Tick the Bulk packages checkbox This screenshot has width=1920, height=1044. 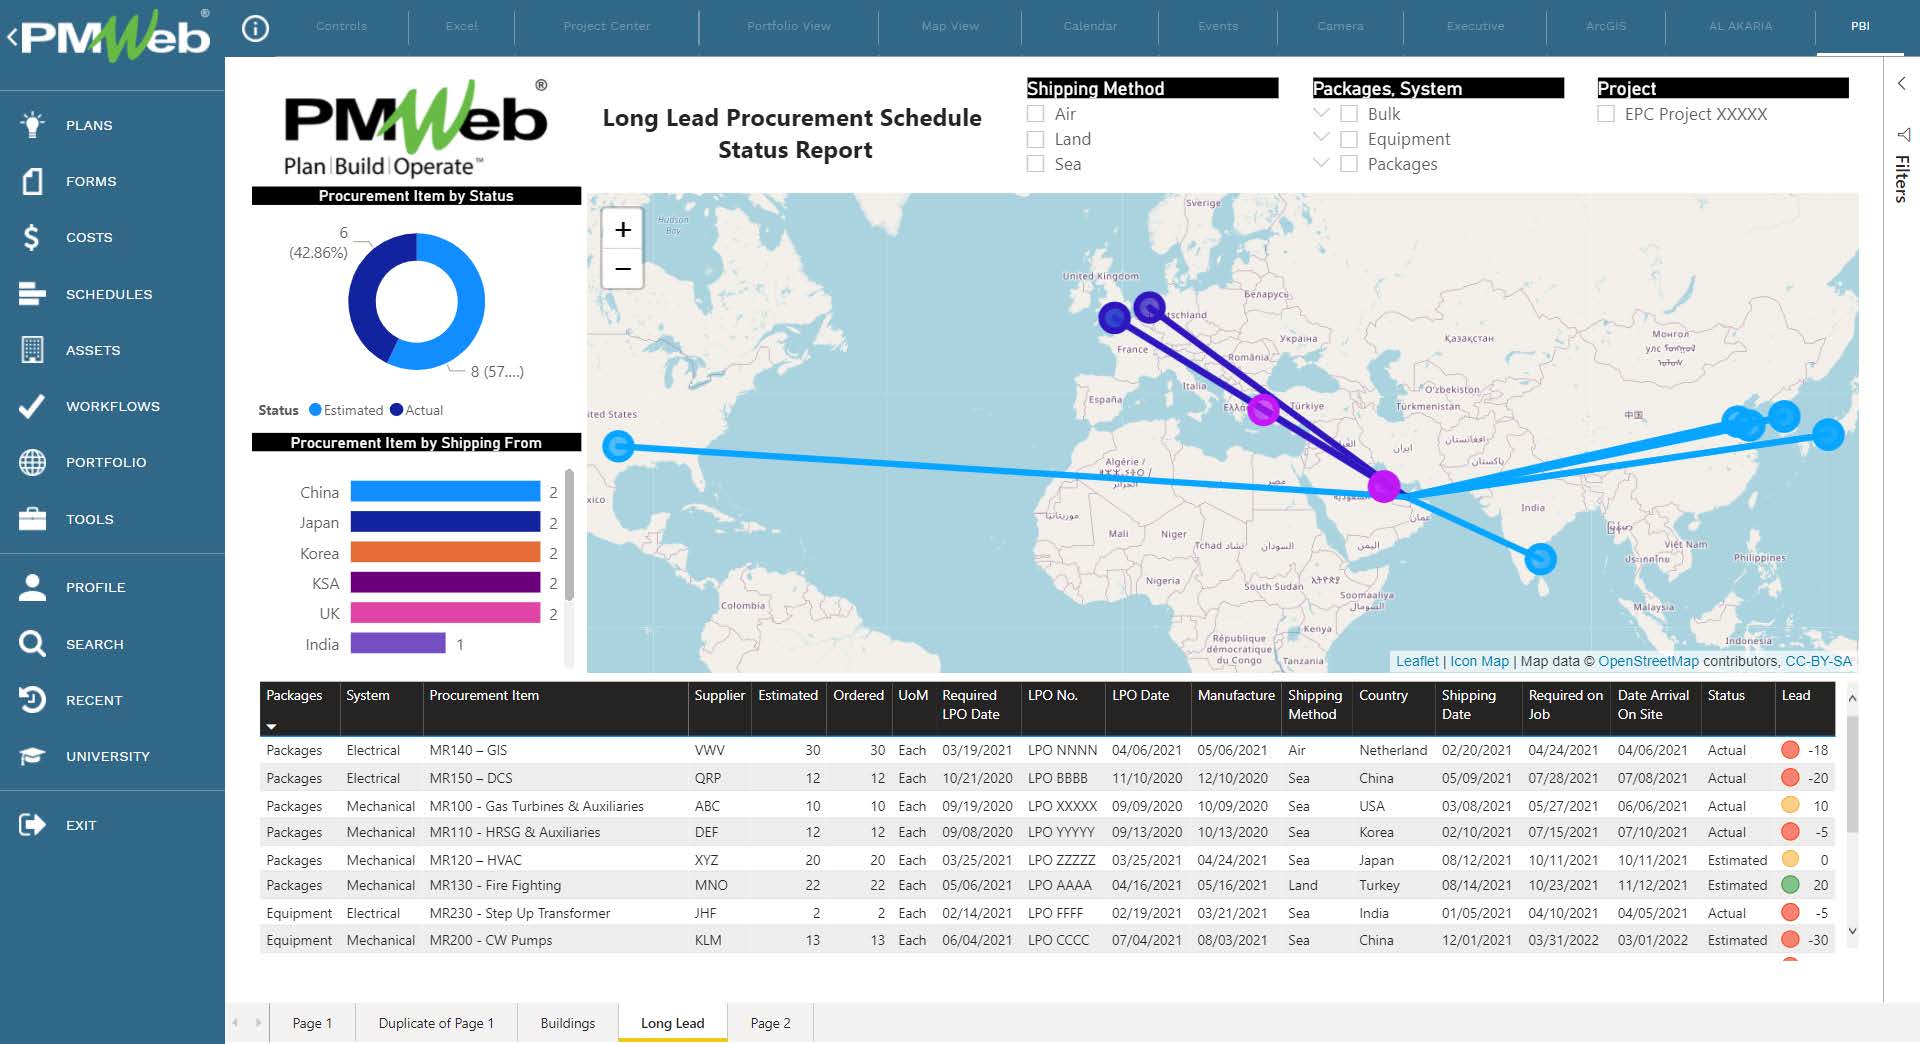(x=1349, y=114)
